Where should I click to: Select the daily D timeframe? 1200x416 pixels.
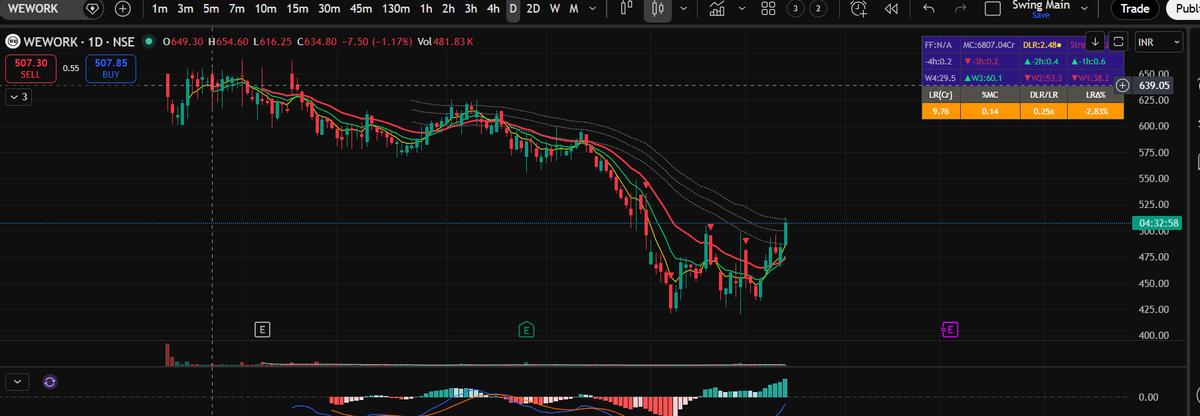coord(513,9)
